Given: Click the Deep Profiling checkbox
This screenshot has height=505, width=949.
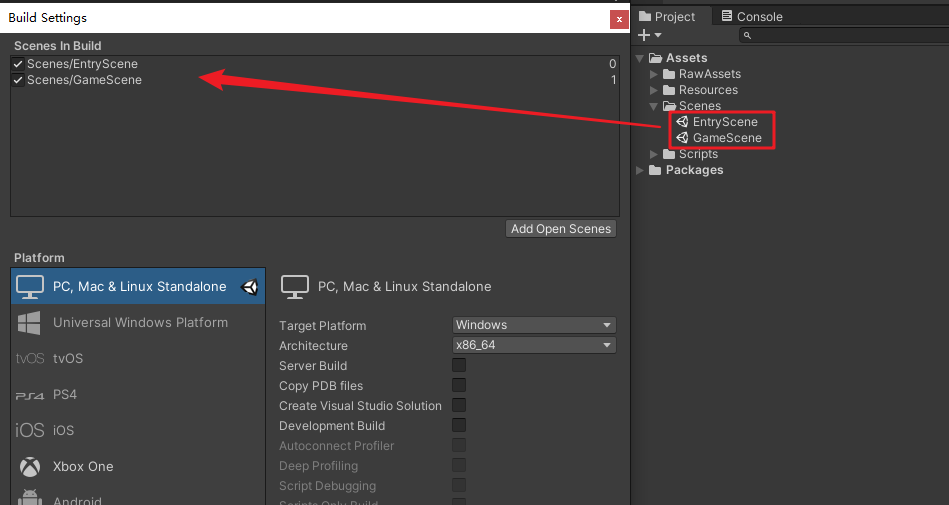Looking at the screenshot, I should pos(459,465).
